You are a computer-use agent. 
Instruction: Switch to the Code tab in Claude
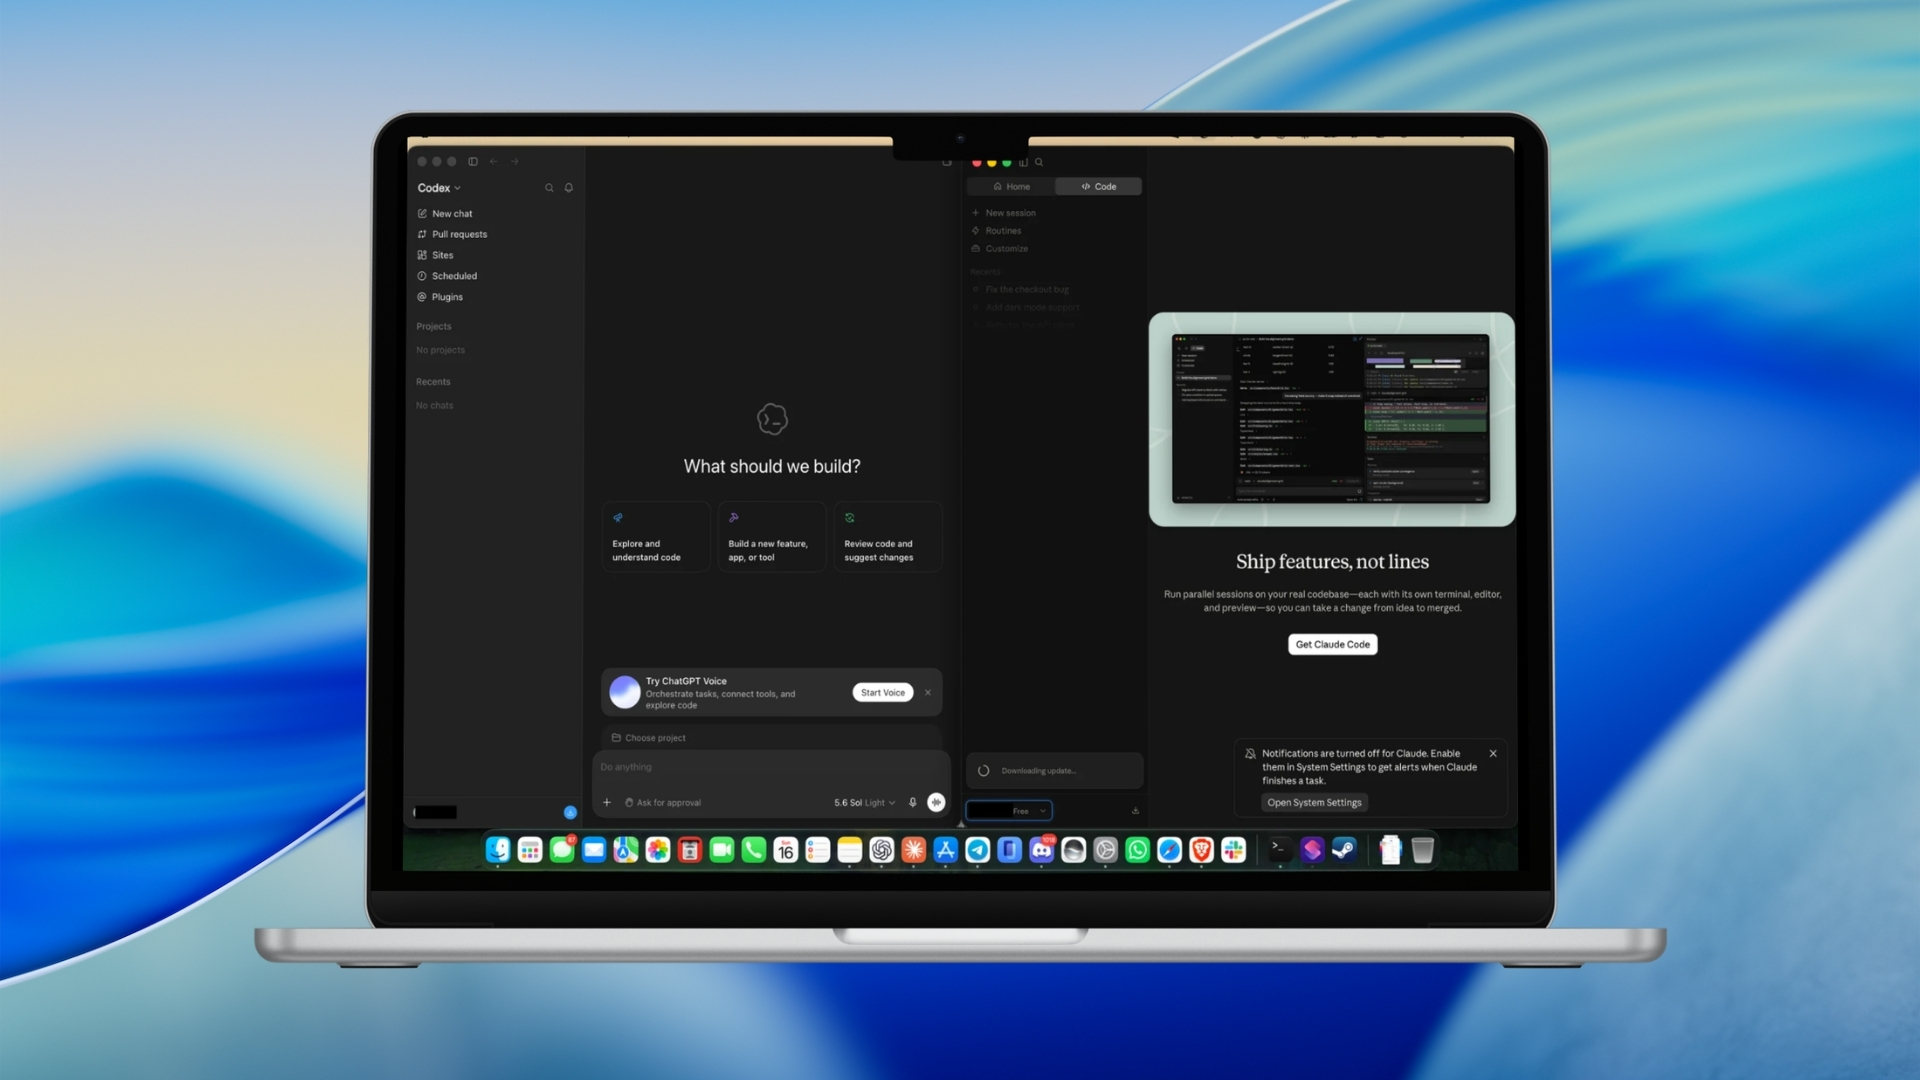point(1098,186)
